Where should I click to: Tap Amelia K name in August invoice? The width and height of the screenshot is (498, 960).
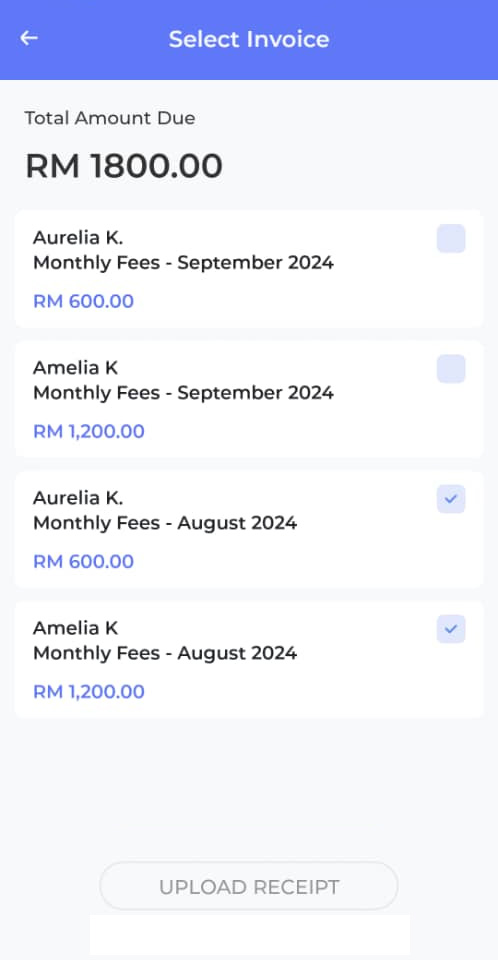tap(75, 628)
